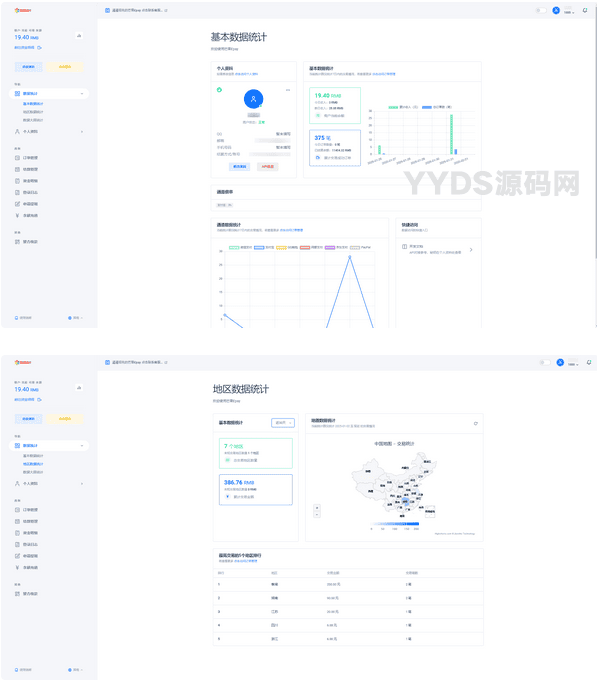This screenshot has height=681, width=597.
Task: Click the map zoom-in plus button
Action: tap(317, 508)
